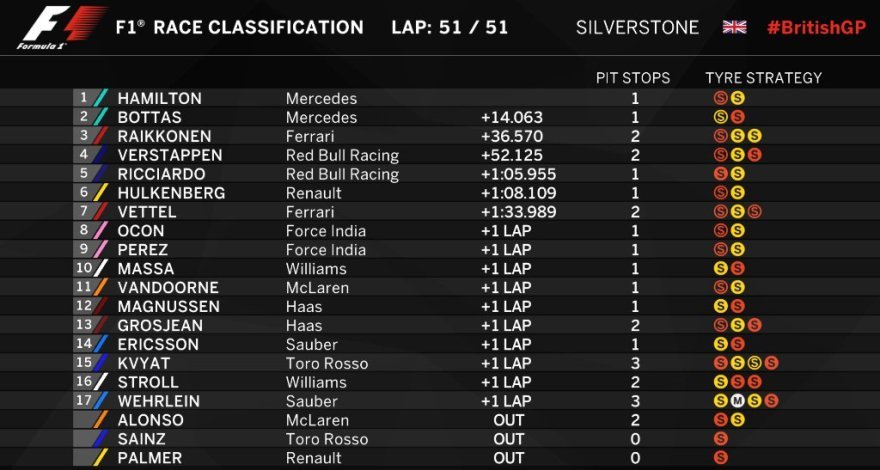Click Hamilton's position 1 badge

click(84, 98)
